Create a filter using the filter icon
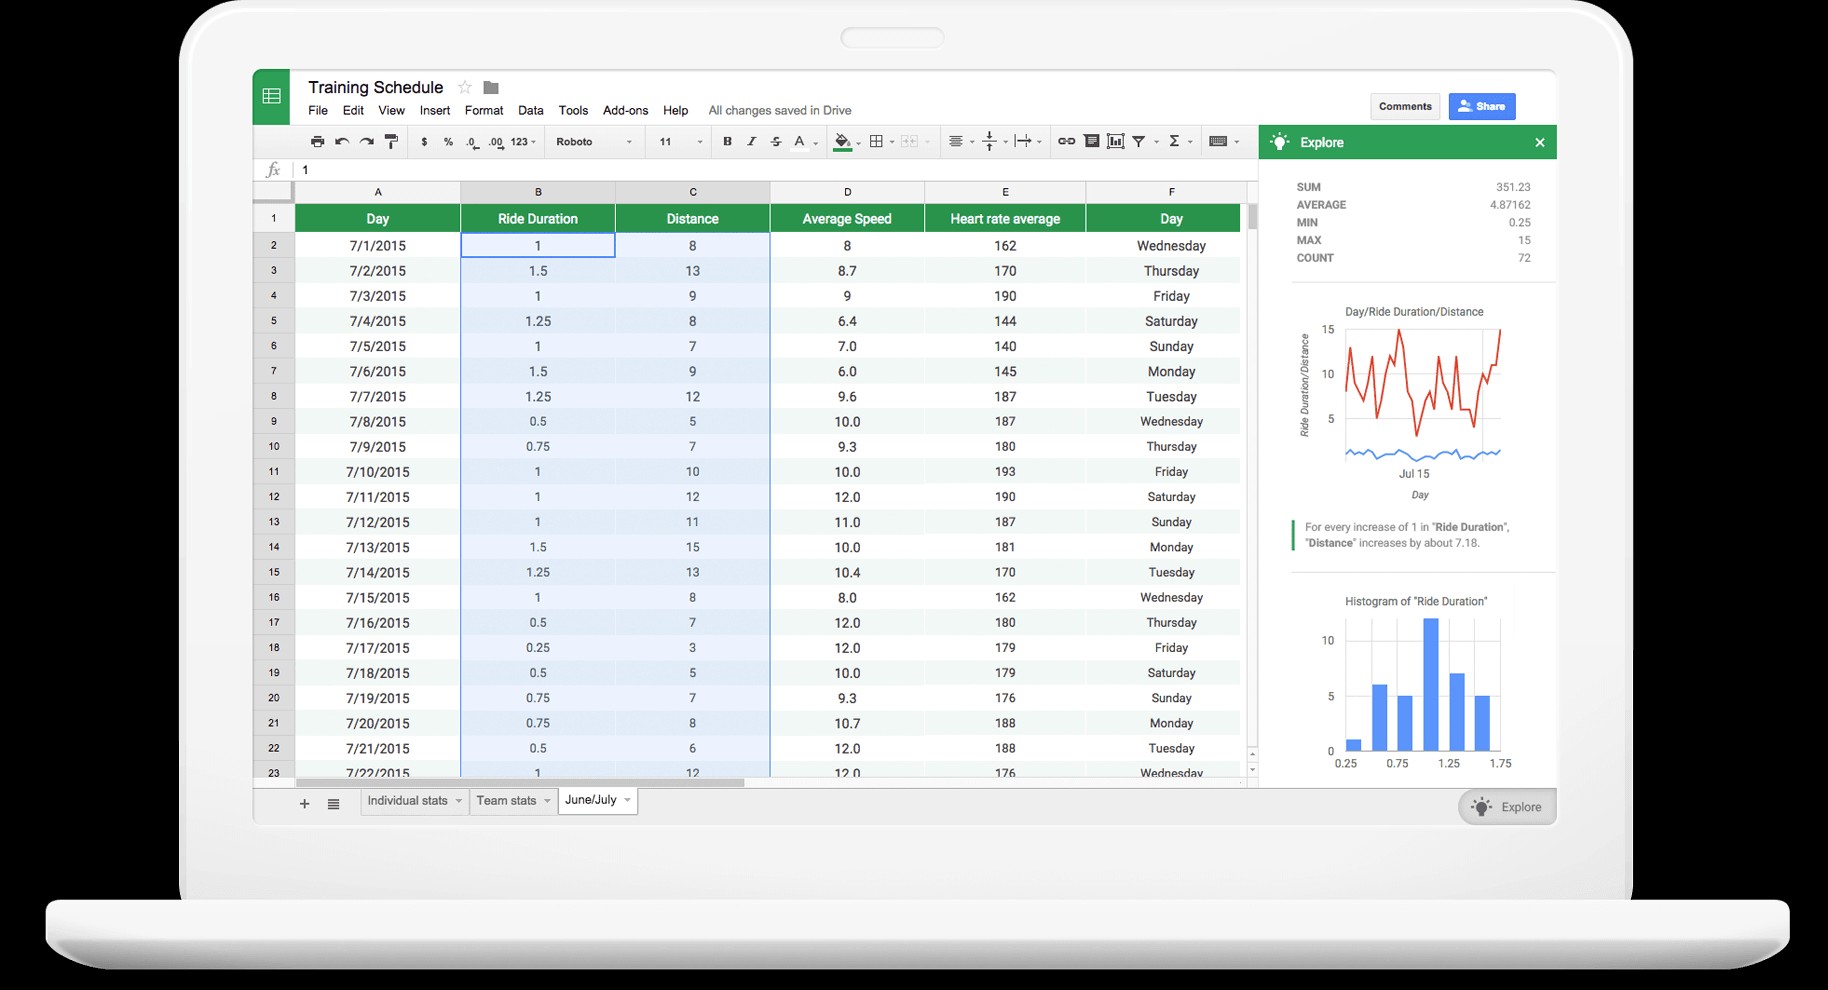The width and height of the screenshot is (1828, 990). tap(1140, 141)
